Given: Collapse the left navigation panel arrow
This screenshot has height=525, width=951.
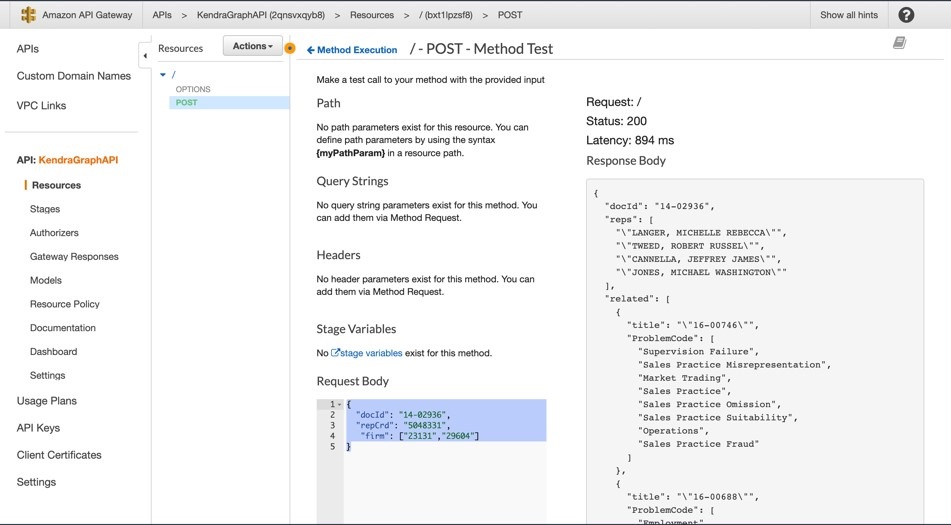Looking at the screenshot, I should 144,56.
